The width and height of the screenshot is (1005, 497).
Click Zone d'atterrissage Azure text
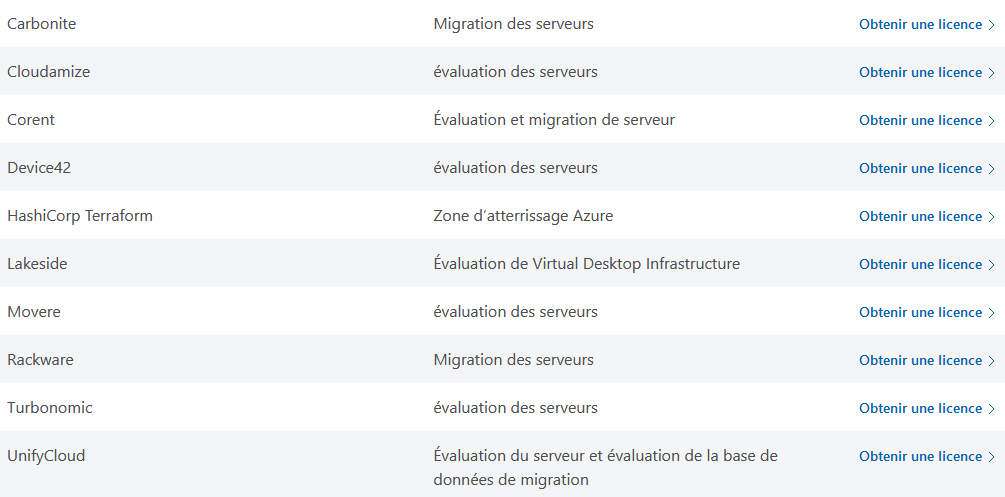point(523,216)
